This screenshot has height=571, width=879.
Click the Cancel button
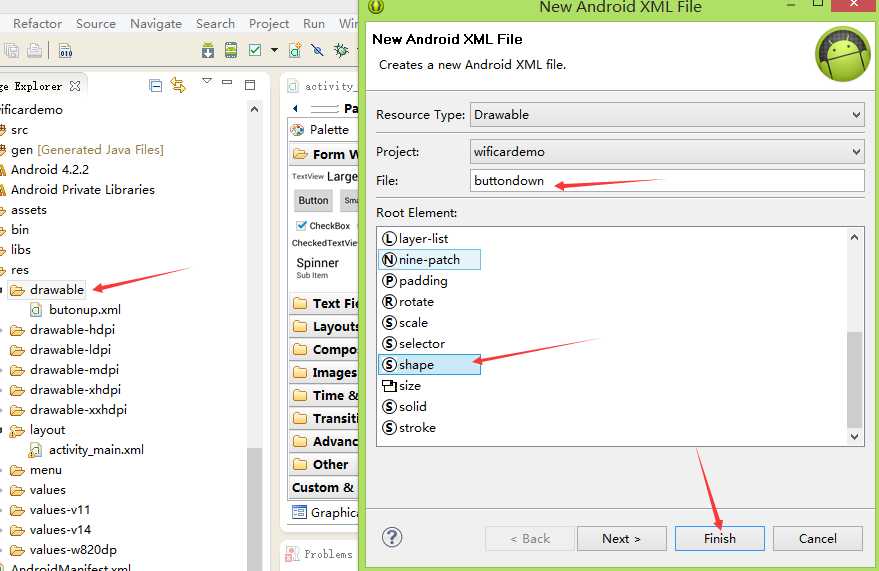pos(818,538)
